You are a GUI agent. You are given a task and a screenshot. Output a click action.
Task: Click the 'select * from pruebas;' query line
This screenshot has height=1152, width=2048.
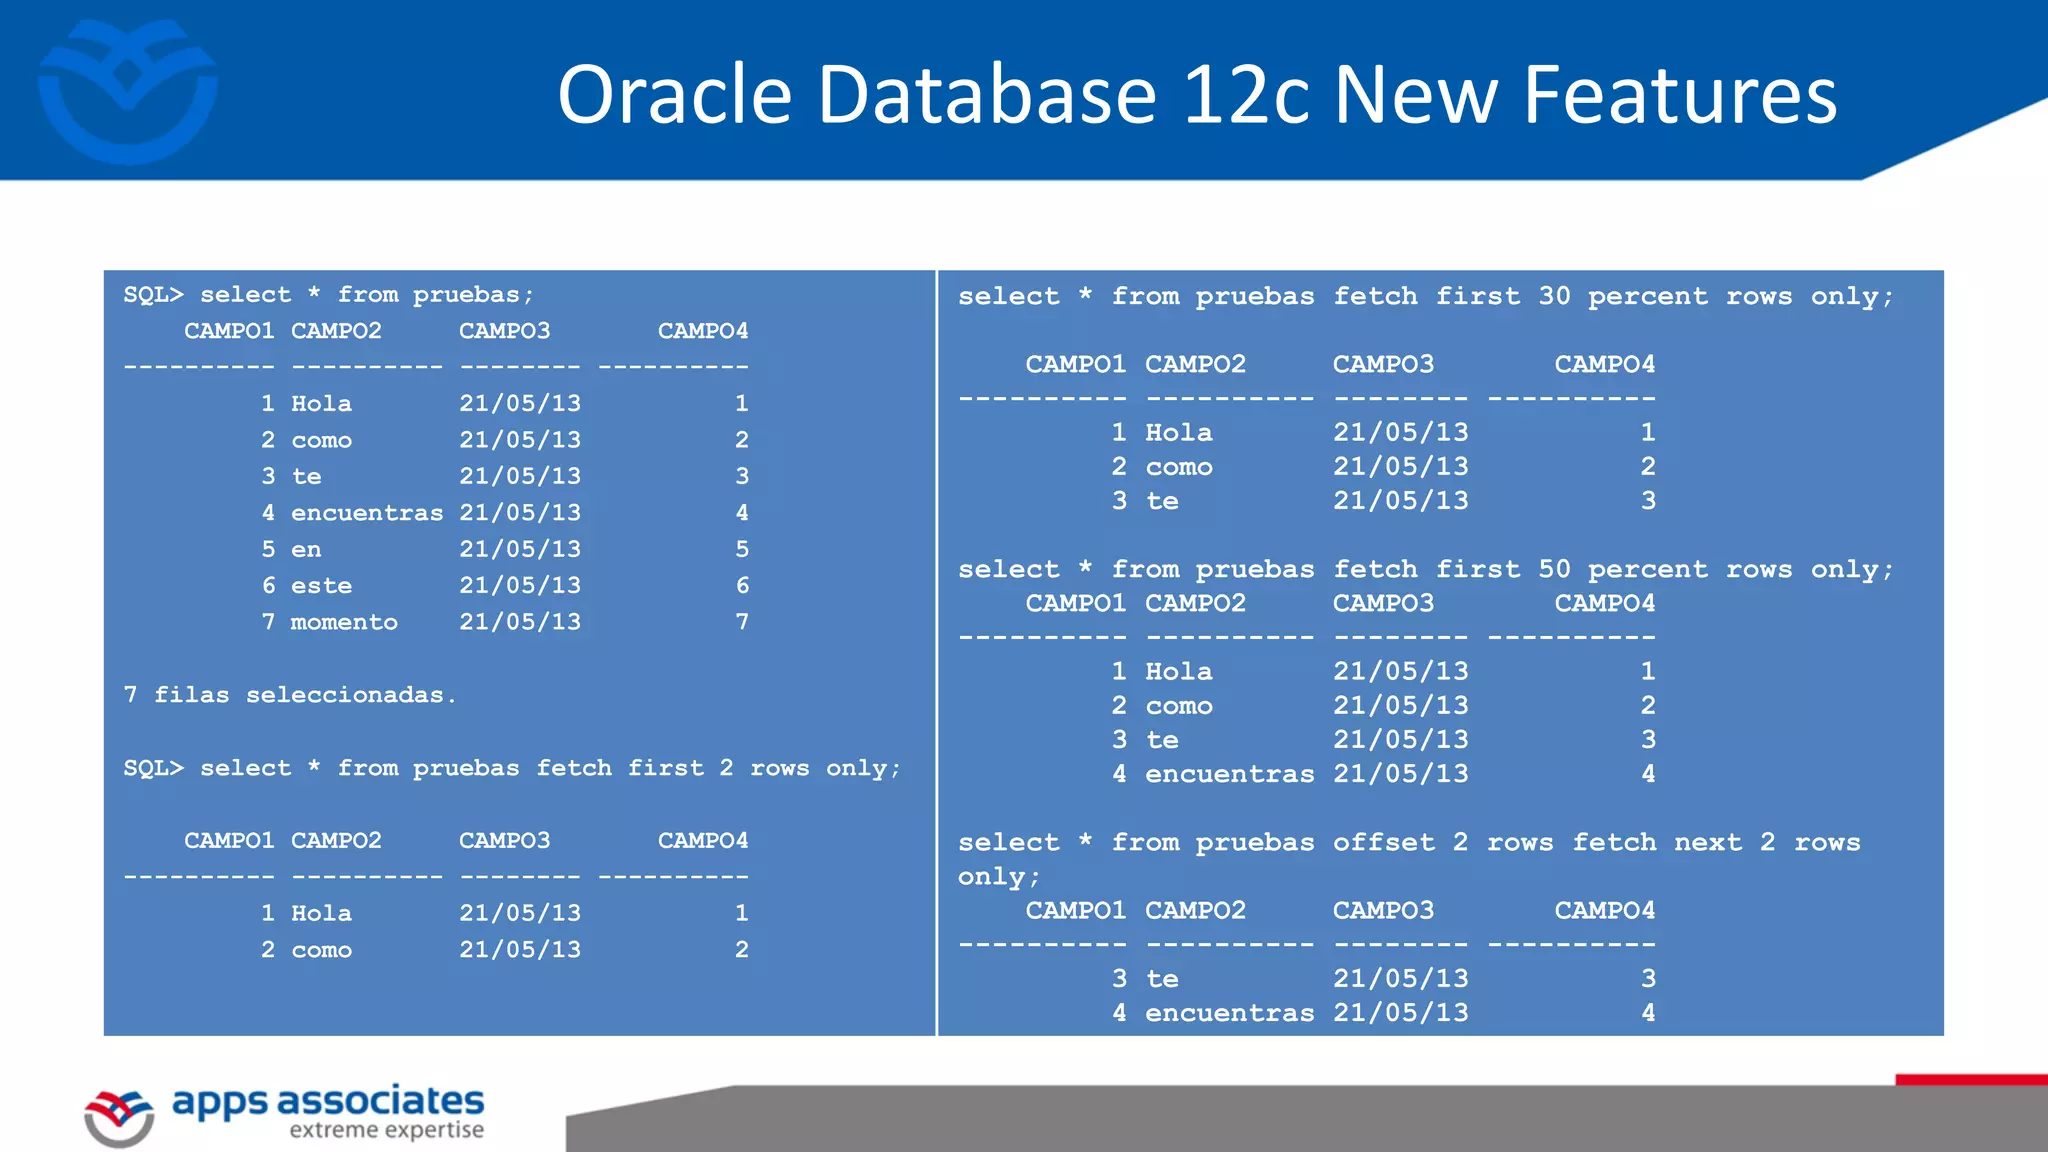tap(329, 295)
